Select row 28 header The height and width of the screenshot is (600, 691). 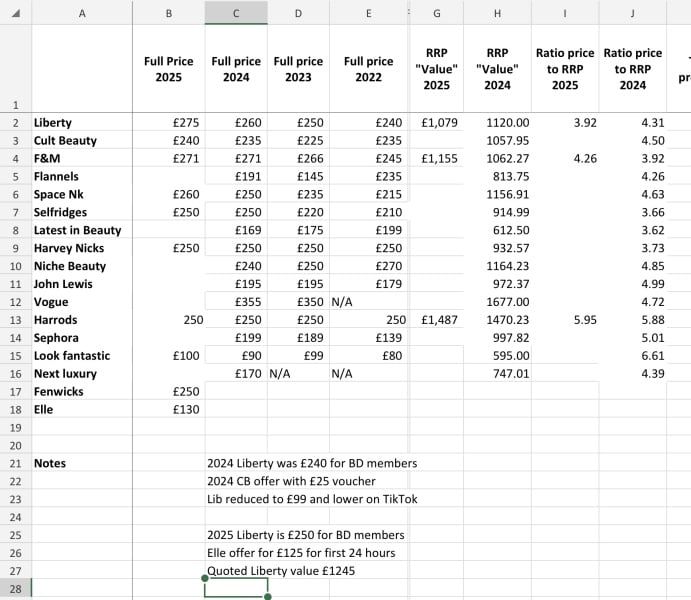(16, 589)
